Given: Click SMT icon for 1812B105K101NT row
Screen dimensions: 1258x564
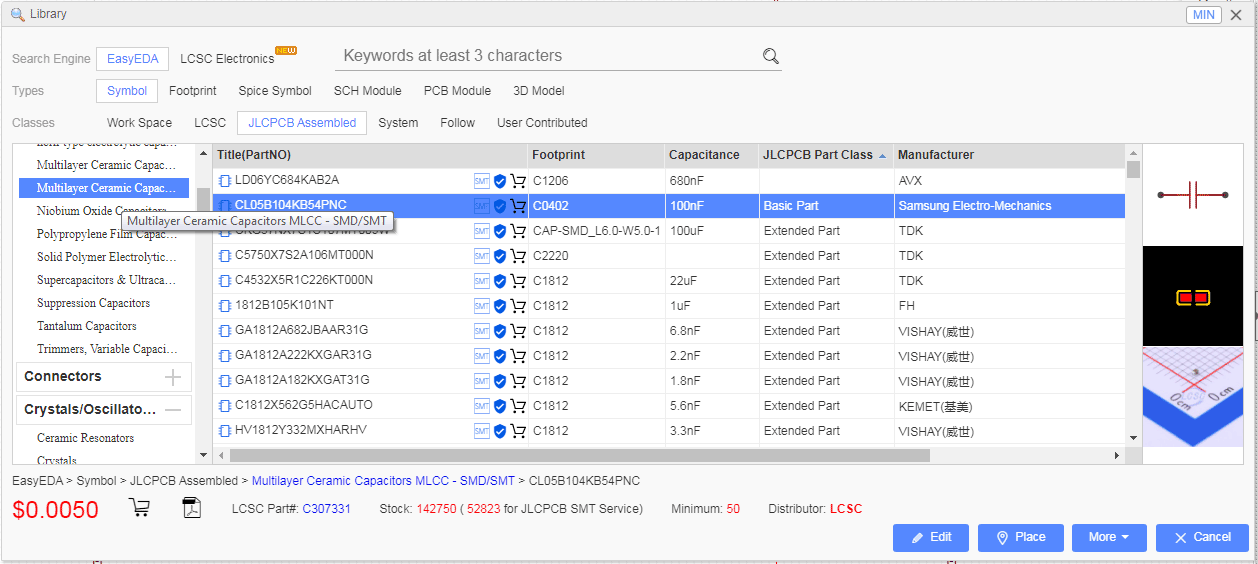Looking at the screenshot, I should tap(482, 306).
